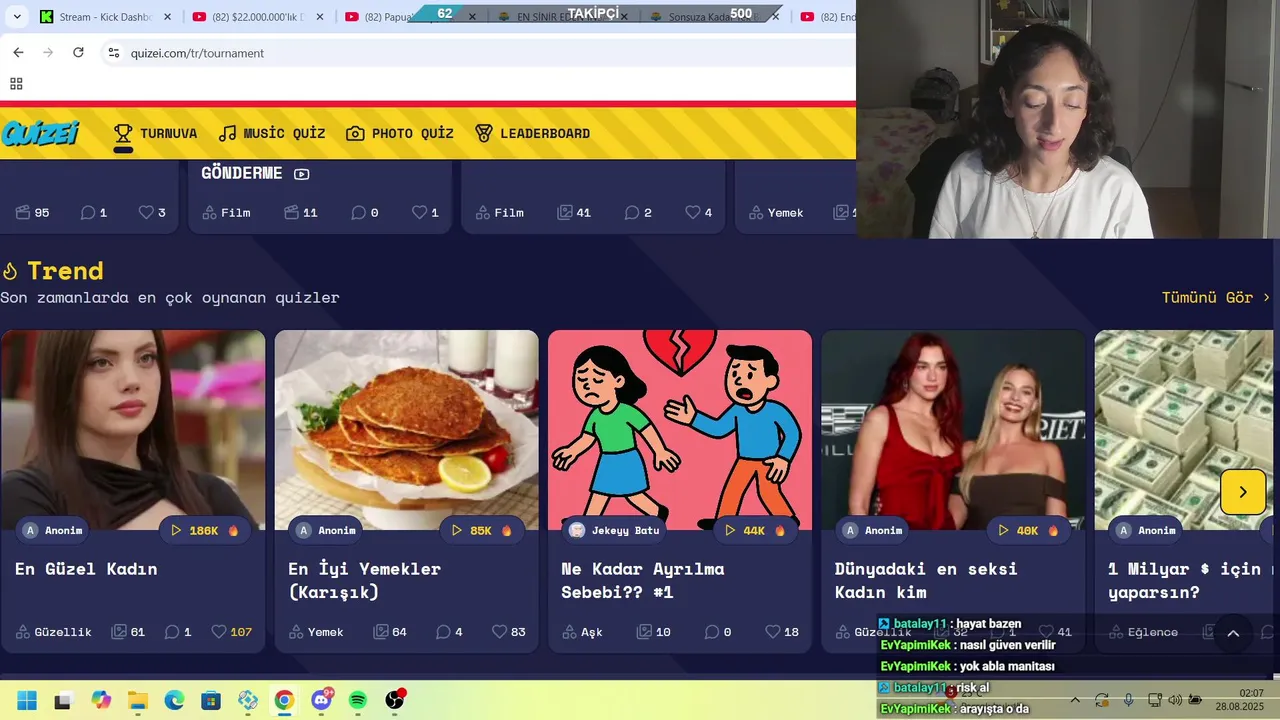Click the address bar URL
This screenshot has width=1280, height=720.
click(197, 53)
